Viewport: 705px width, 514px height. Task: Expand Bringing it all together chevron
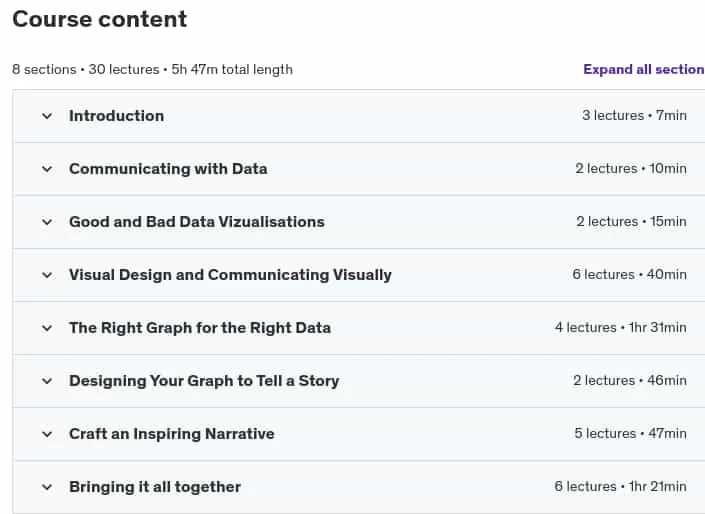click(x=47, y=487)
